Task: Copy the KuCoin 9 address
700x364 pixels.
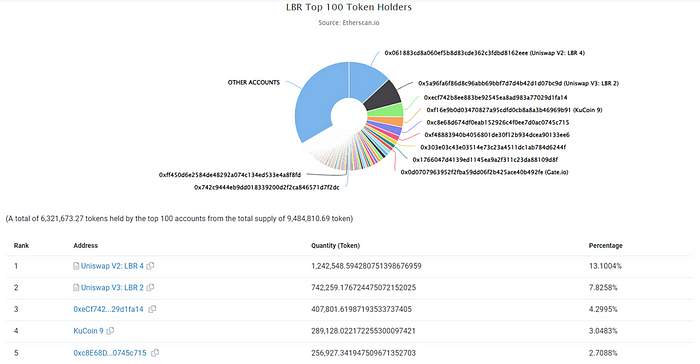Action: pyautogui.click(x=110, y=331)
